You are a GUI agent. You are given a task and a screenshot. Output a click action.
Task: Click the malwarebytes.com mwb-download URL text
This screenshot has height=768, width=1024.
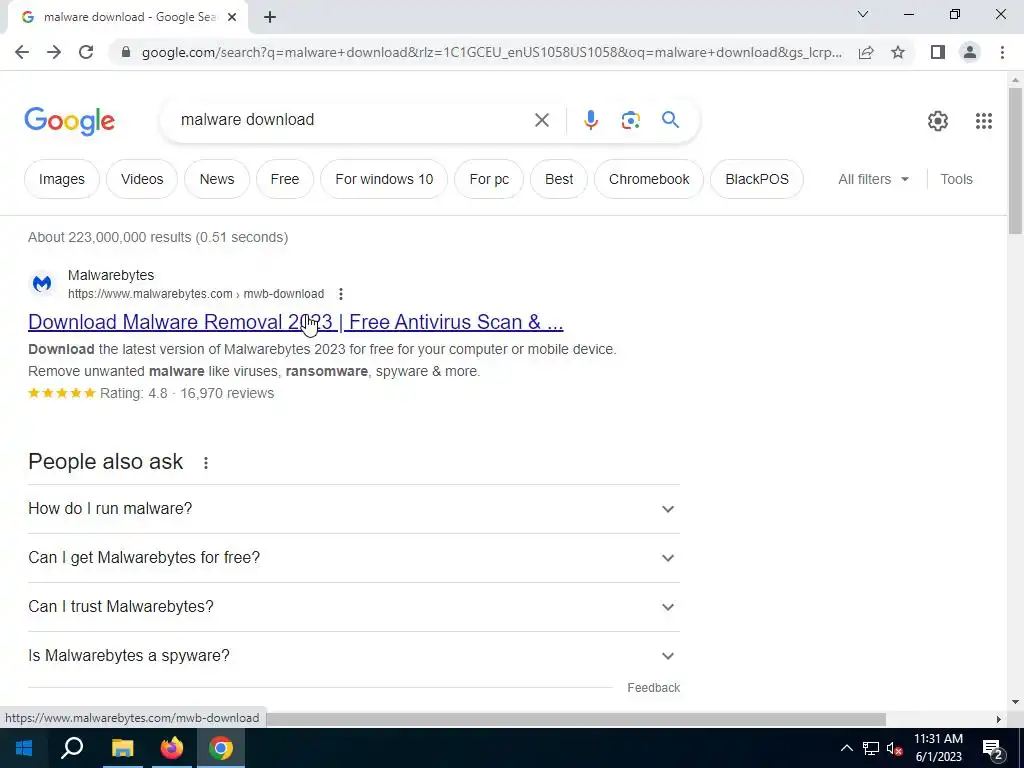tap(196, 294)
